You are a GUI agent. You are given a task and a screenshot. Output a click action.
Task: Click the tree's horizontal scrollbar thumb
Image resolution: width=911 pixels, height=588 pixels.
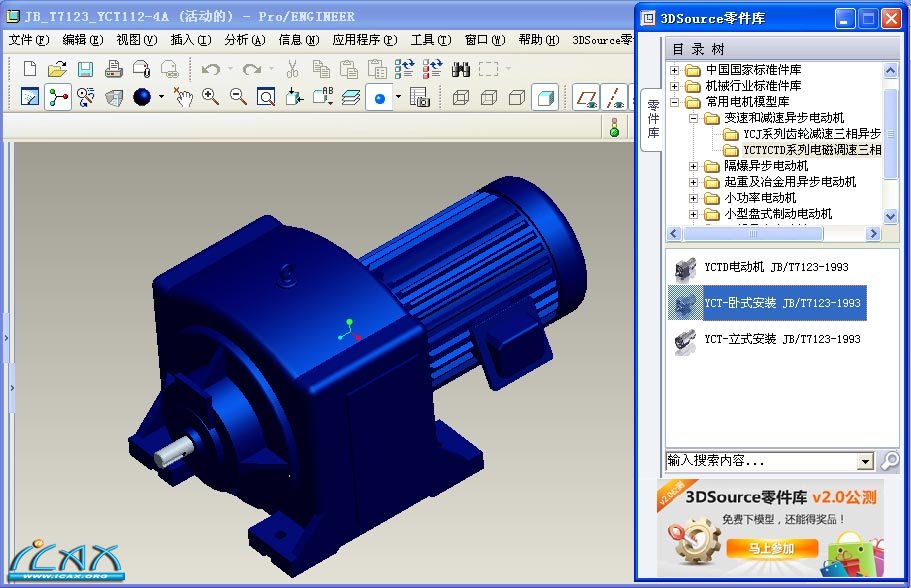pyautogui.click(x=753, y=234)
